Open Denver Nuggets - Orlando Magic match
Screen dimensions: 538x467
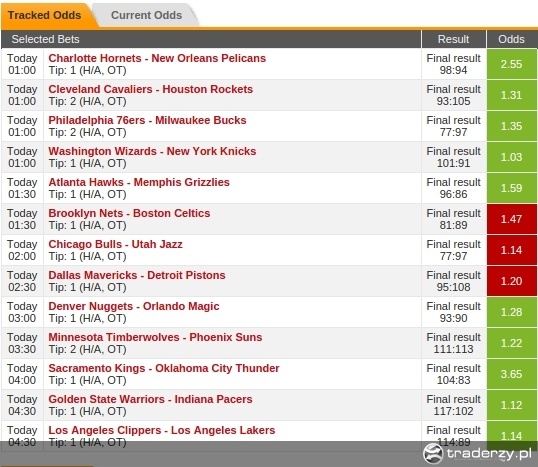[134, 306]
